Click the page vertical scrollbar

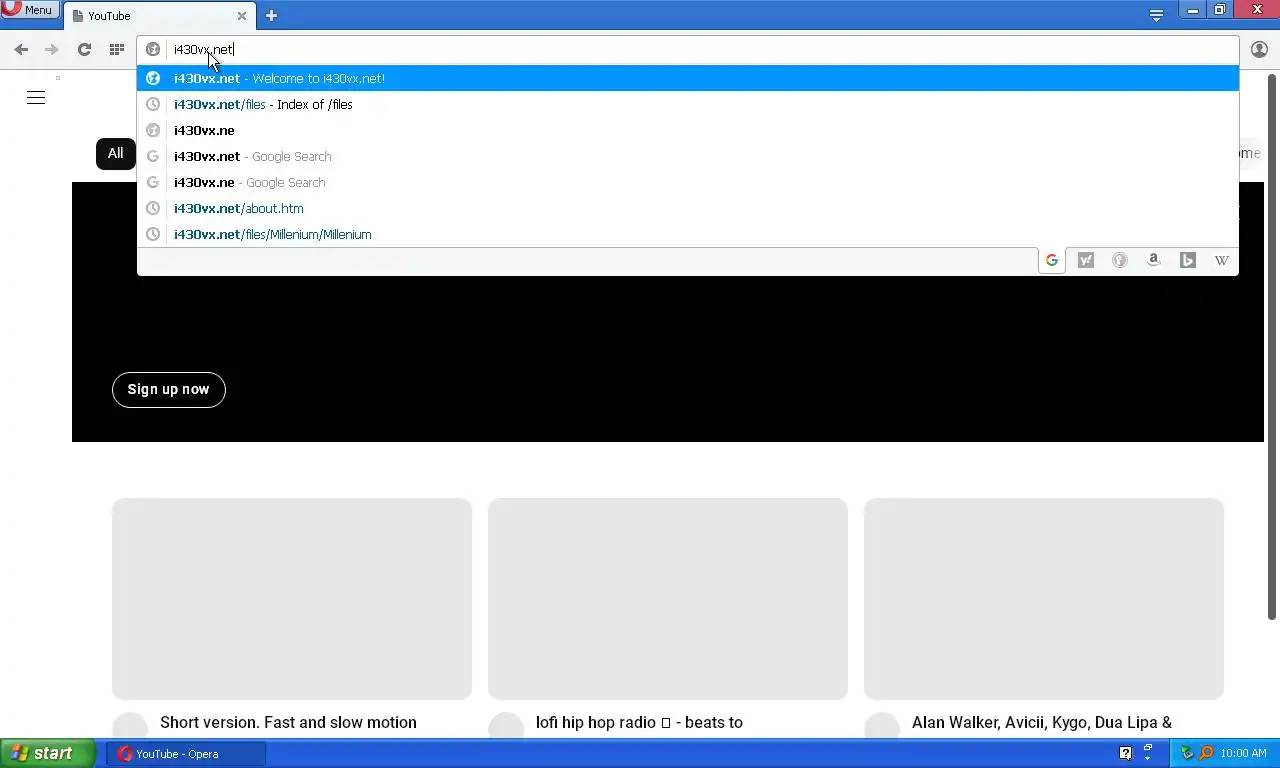(1272, 345)
